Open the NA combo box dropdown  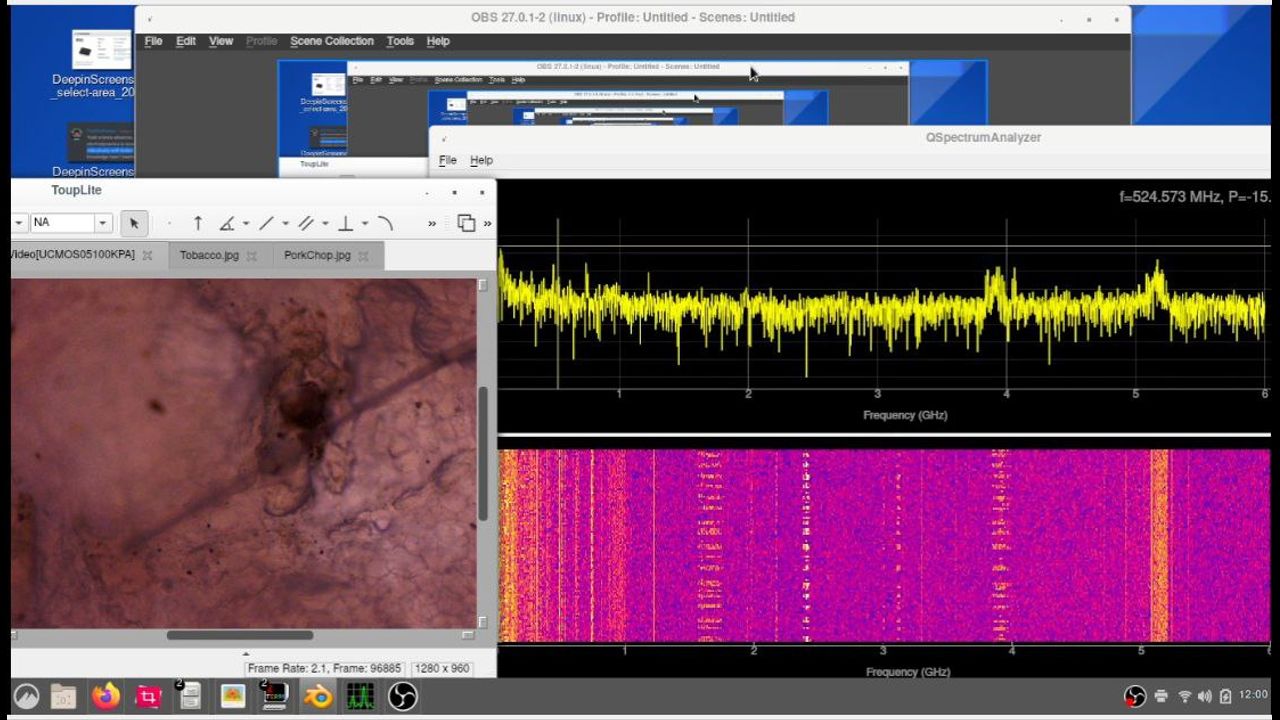pos(102,223)
